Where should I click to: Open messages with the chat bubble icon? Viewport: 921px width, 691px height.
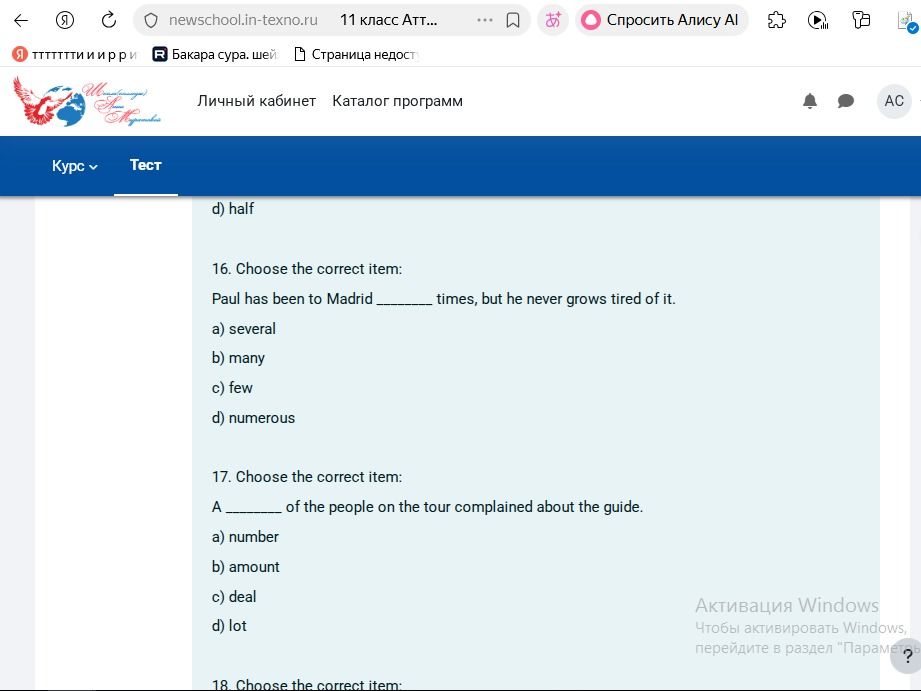click(x=845, y=101)
